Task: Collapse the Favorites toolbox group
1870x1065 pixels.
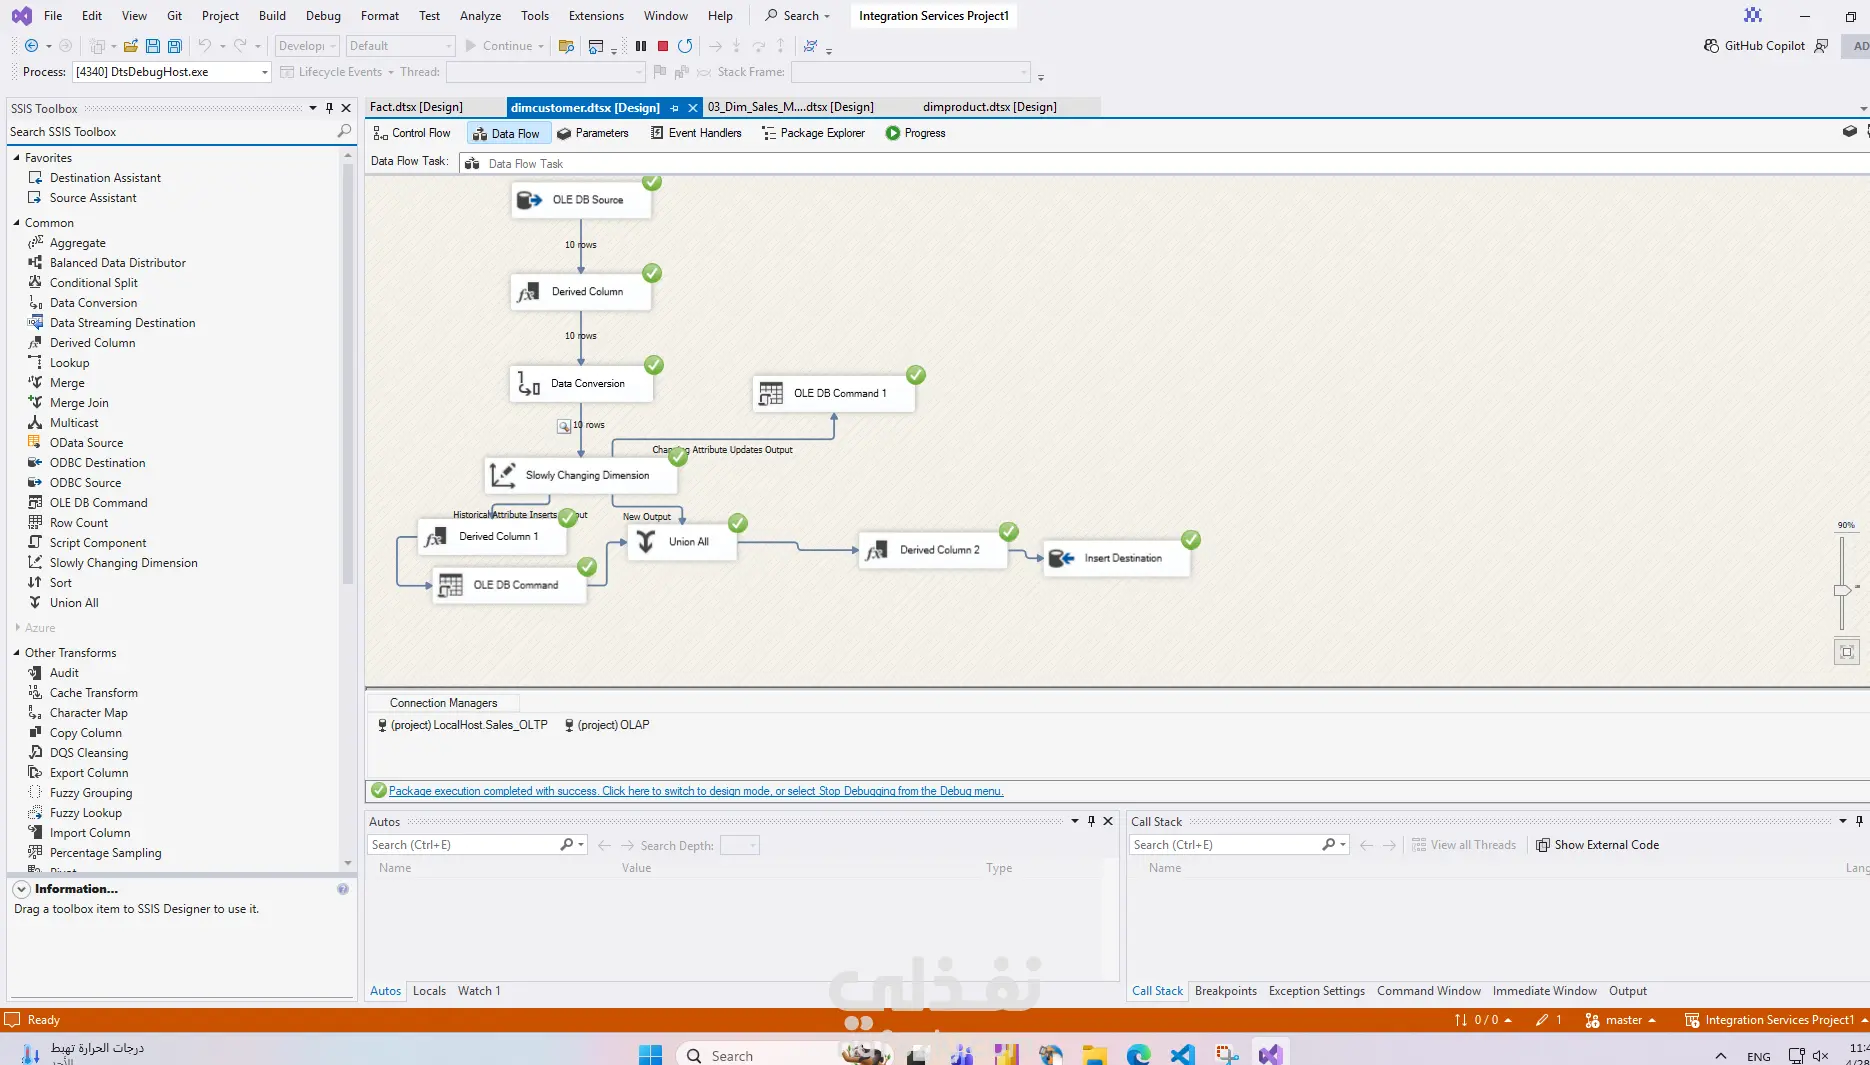Action: [x=16, y=158]
